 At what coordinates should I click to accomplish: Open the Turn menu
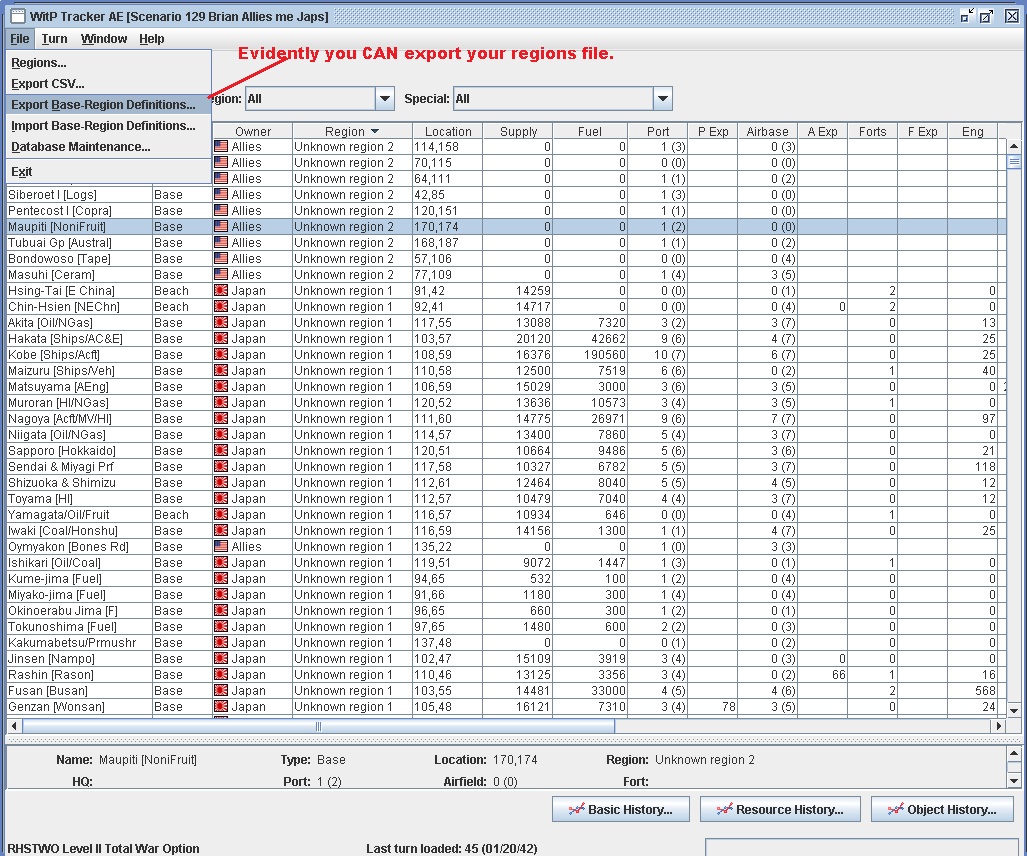[x=54, y=39]
